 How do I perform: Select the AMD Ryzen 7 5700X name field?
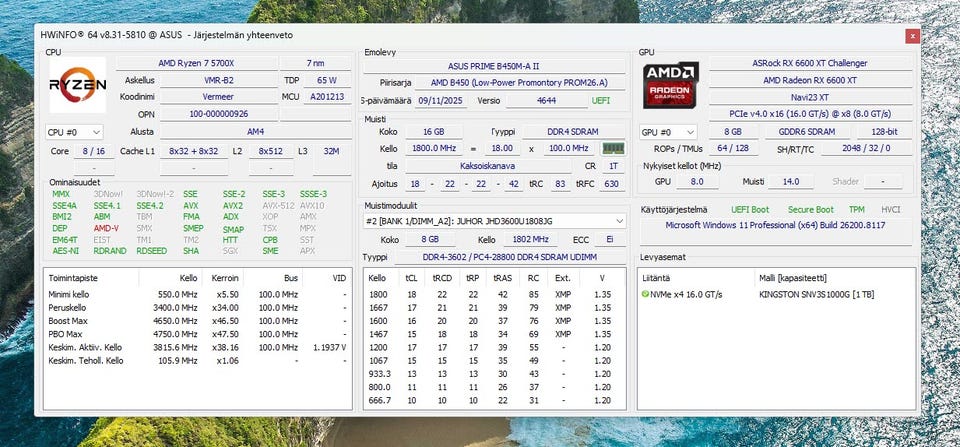click(x=196, y=63)
